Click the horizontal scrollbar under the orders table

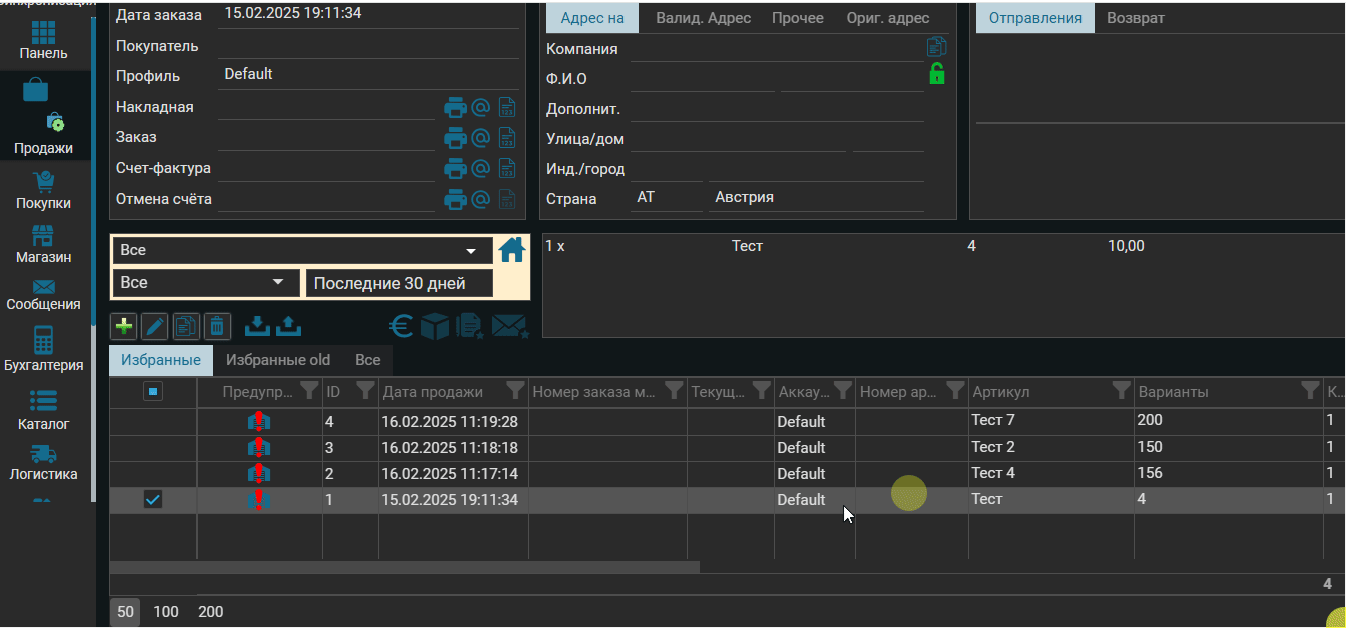pos(404,568)
